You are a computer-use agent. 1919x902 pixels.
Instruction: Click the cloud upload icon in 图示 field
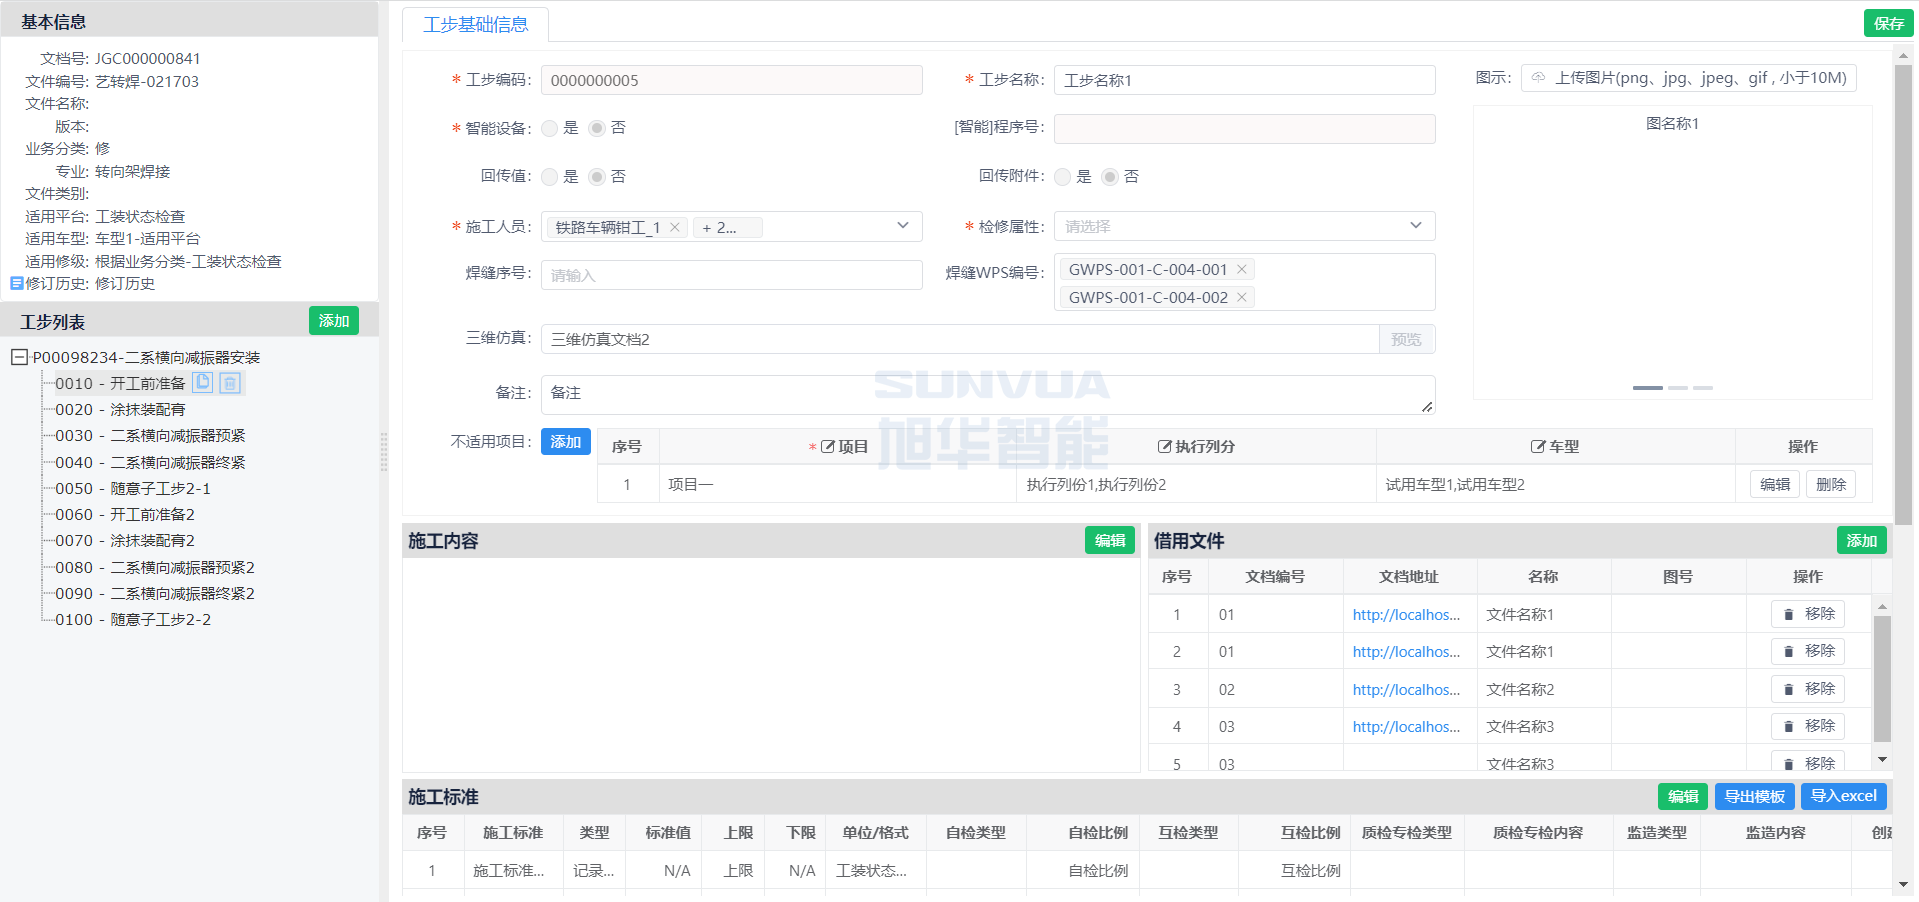[x=1538, y=78]
